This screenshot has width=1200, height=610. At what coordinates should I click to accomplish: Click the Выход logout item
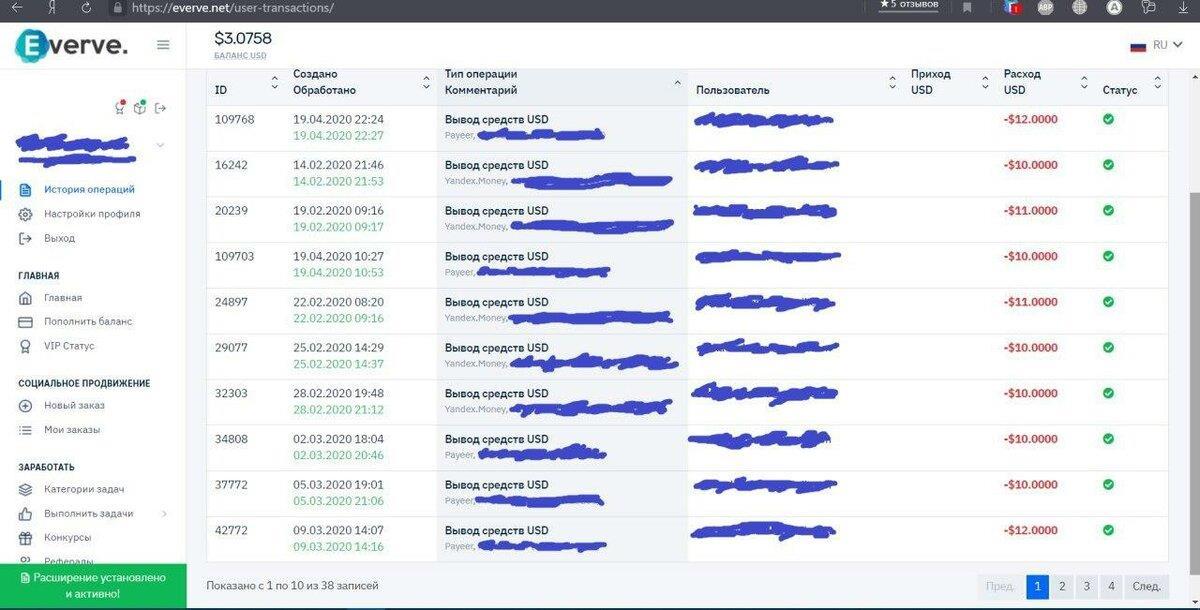[59, 238]
